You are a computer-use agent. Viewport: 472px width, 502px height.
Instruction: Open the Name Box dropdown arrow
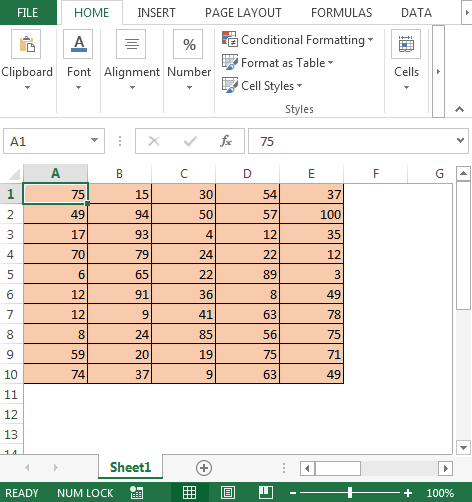[x=95, y=140]
